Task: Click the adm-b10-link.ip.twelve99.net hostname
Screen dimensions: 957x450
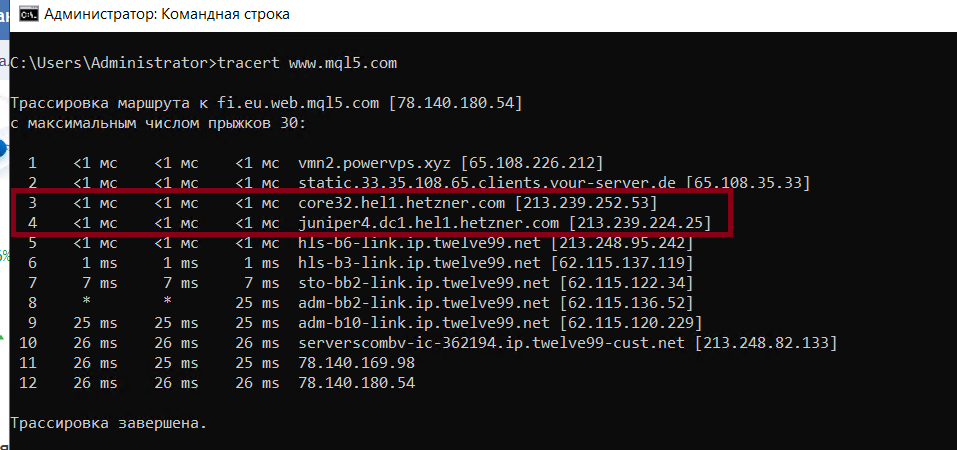Action: [x=424, y=323]
